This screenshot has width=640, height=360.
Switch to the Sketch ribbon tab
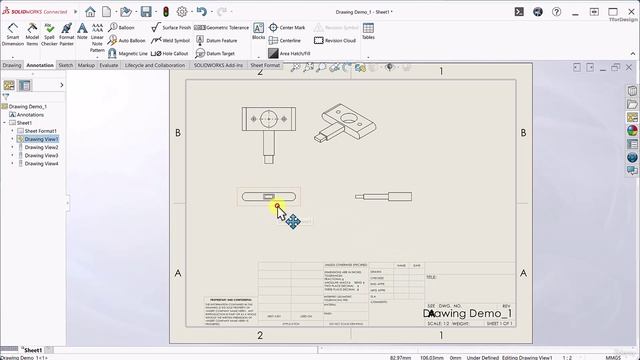(x=65, y=65)
